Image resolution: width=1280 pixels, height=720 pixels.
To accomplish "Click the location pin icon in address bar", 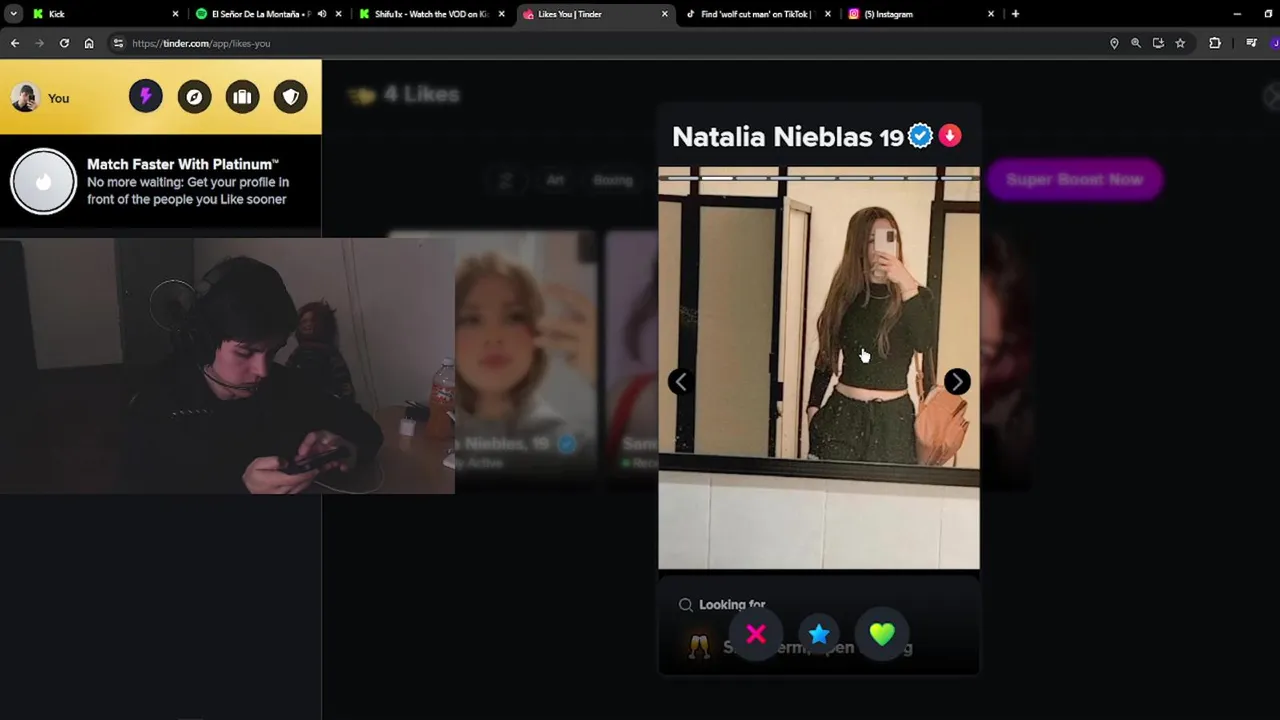I will (x=1114, y=43).
